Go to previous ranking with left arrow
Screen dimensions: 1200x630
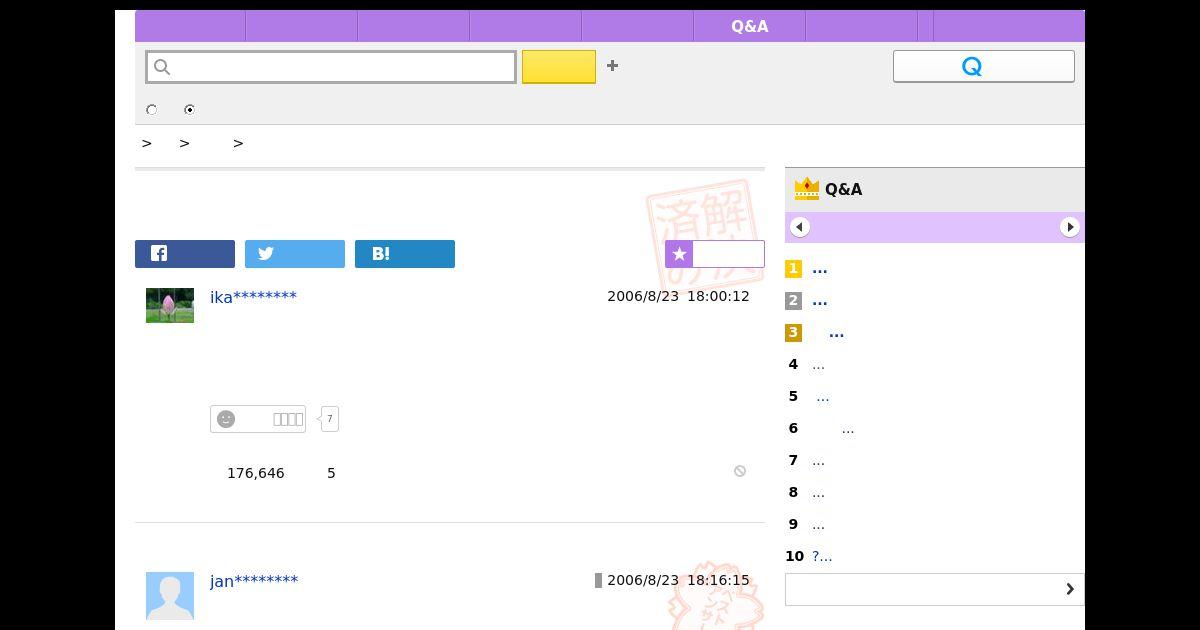click(x=799, y=227)
